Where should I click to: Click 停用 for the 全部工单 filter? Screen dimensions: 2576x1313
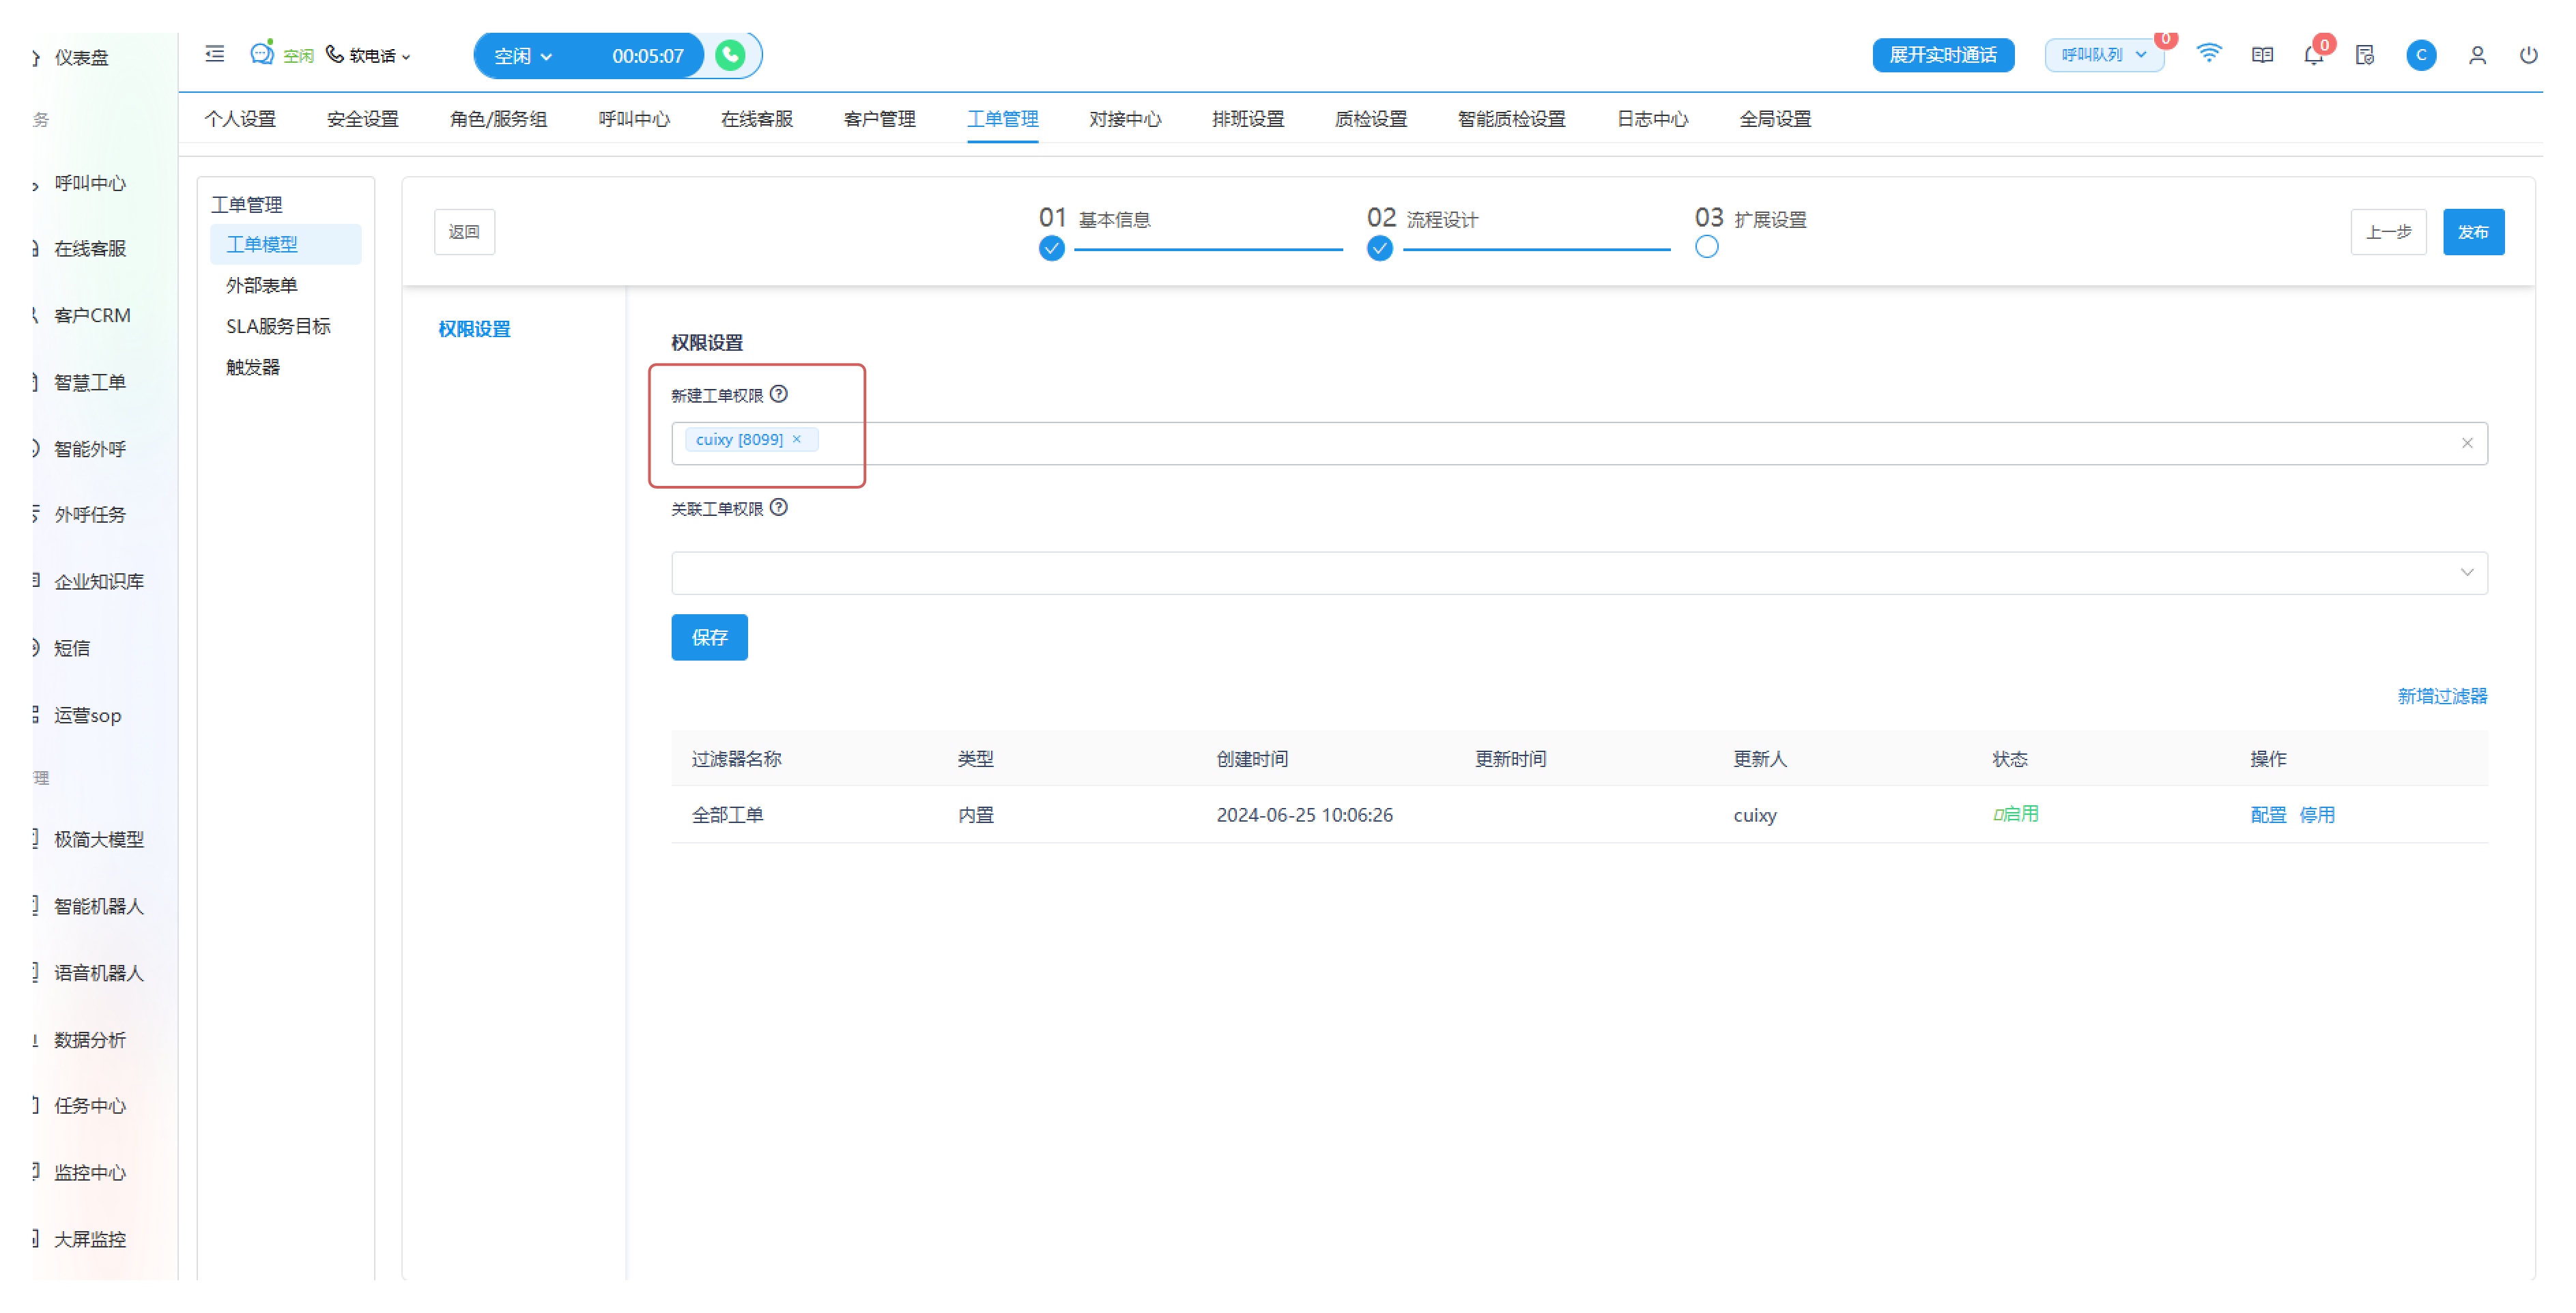[x=2316, y=815]
